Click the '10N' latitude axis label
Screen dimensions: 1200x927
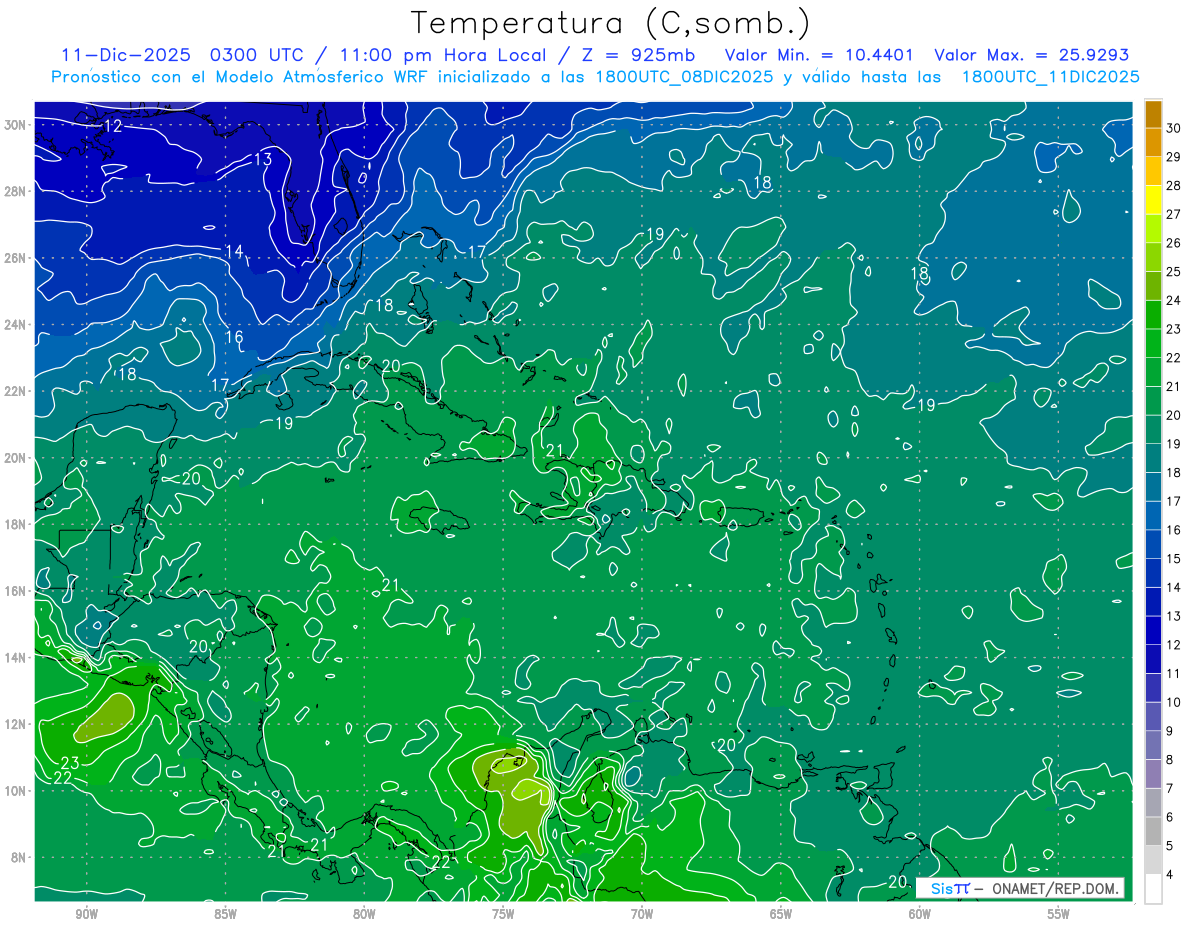(x=16, y=791)
